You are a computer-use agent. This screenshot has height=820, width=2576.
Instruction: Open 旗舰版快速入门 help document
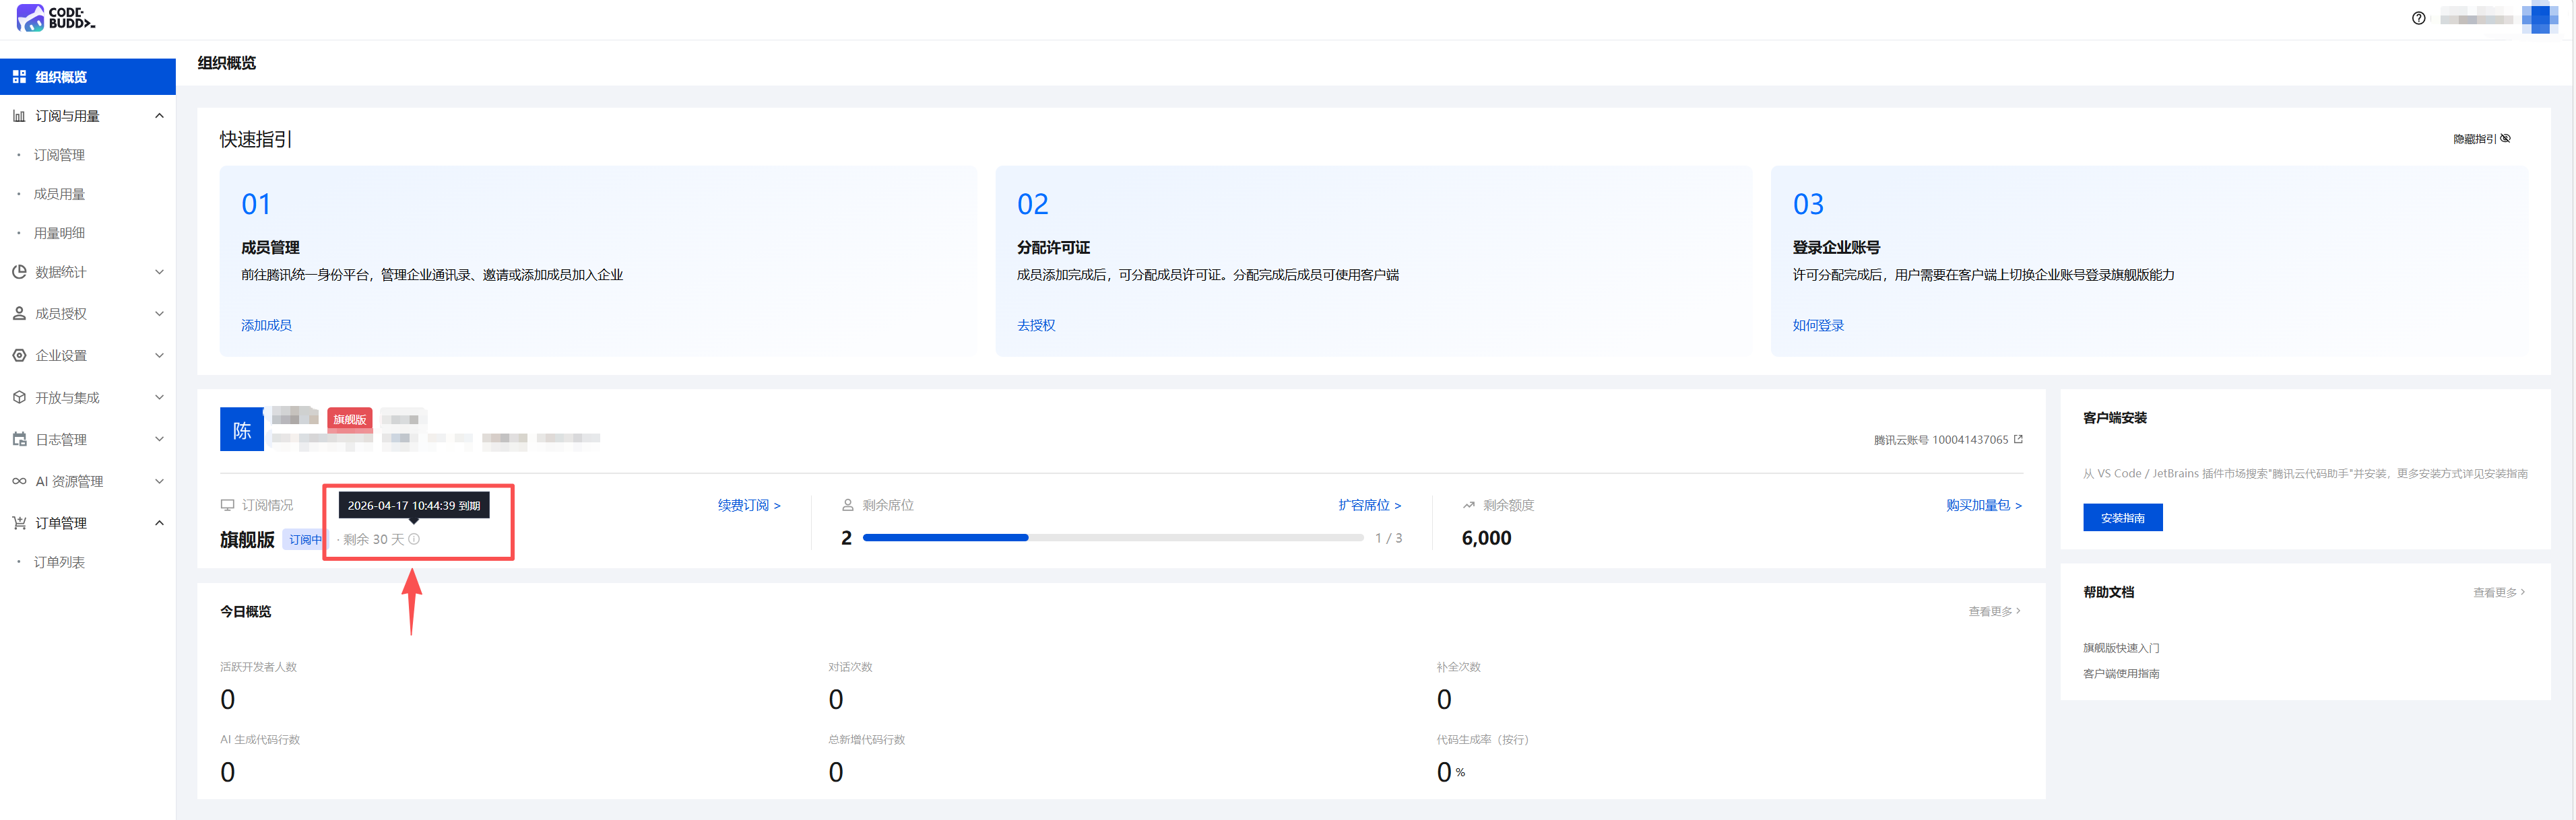pyautogui.click(x=2120, y=648)
